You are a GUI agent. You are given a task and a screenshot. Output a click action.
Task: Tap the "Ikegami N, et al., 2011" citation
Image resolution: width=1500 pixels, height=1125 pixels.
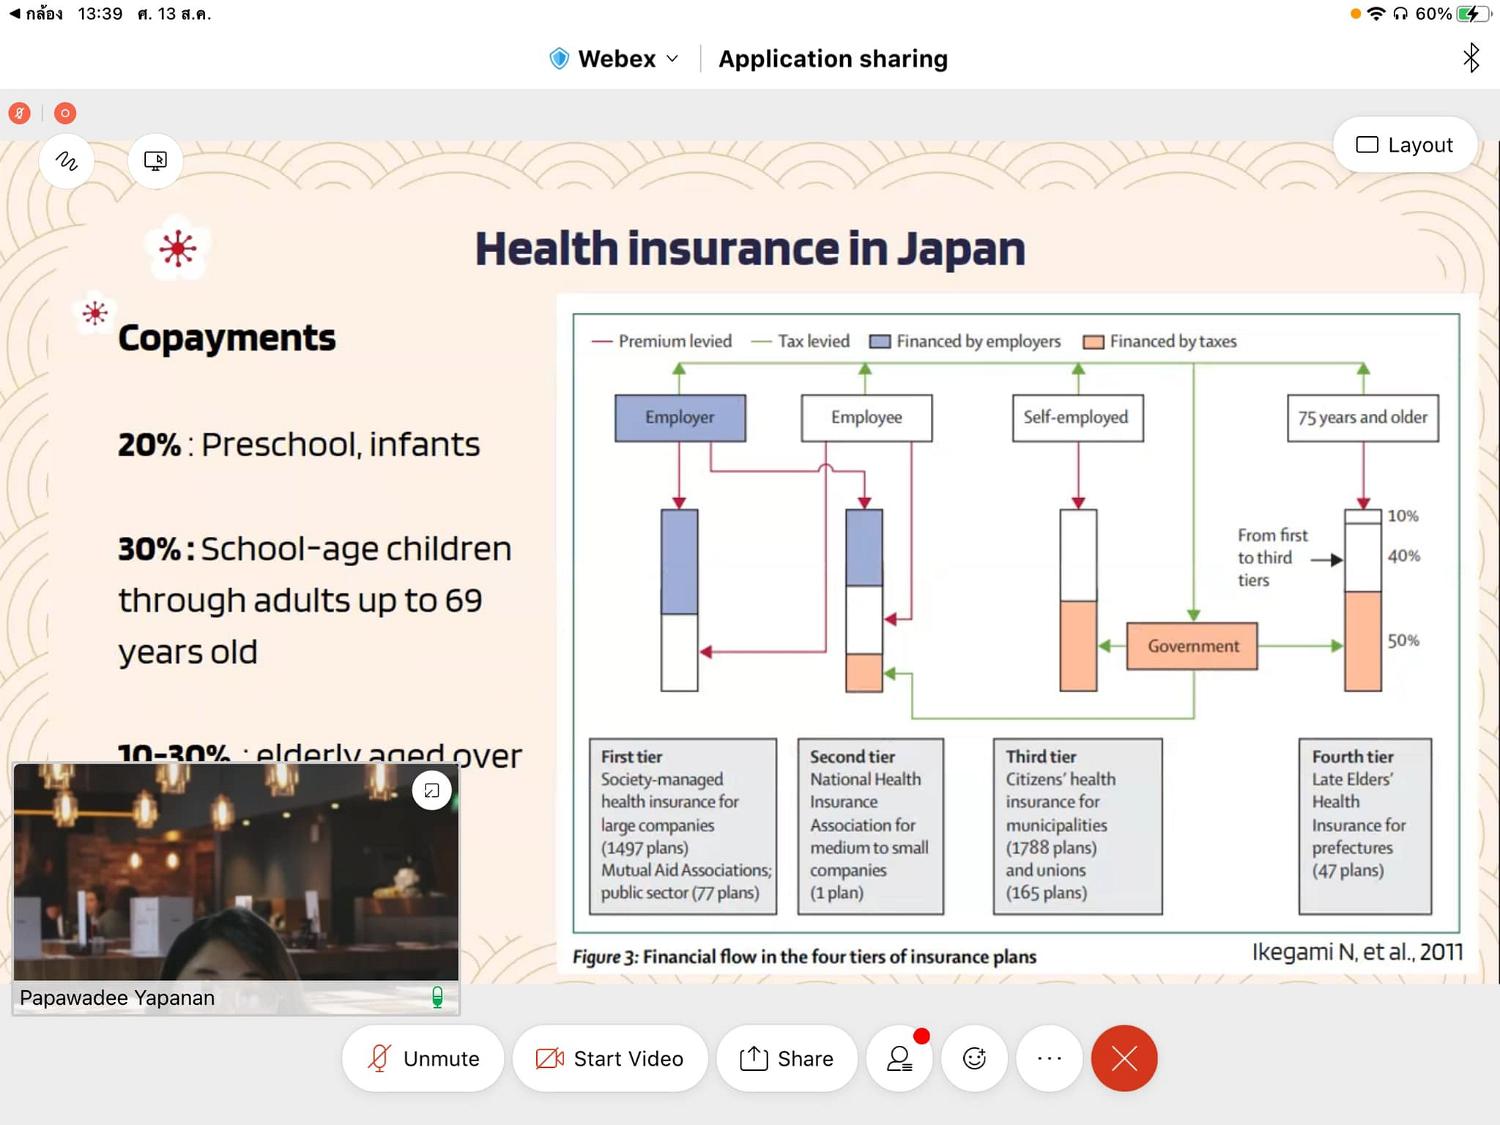click(x=1357, y=952)
